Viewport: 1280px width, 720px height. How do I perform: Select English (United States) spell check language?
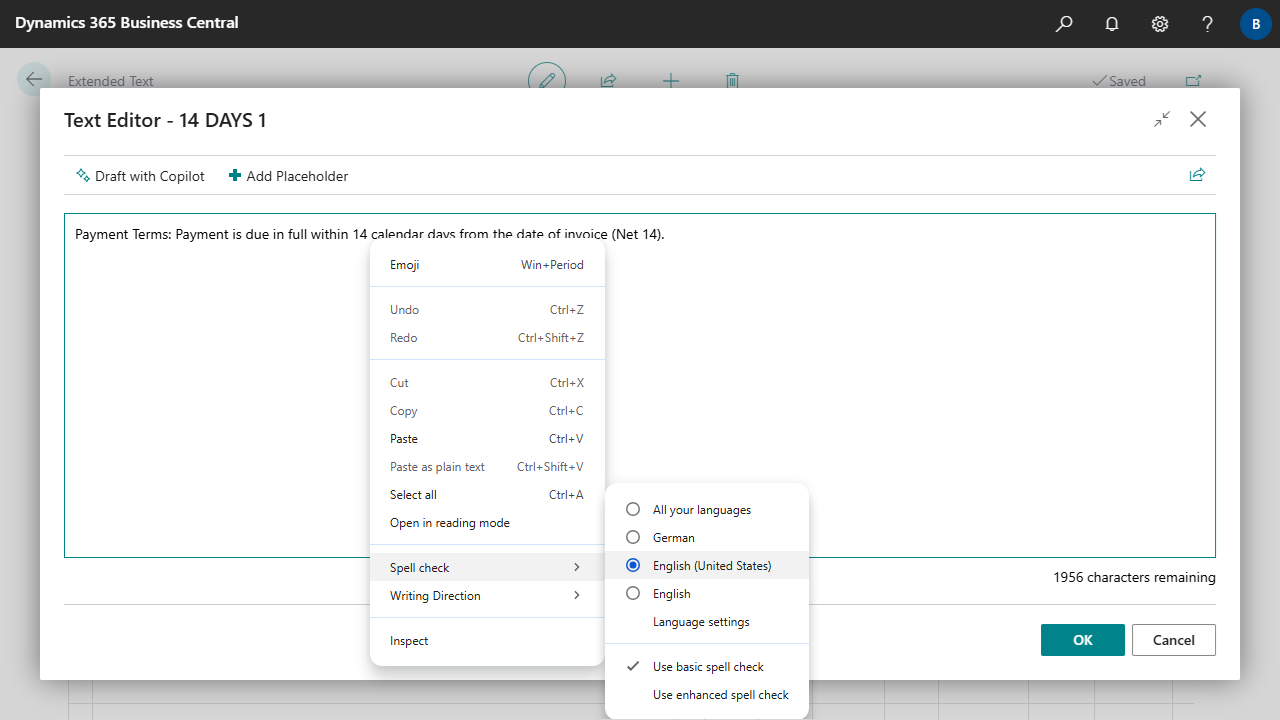tap(707, 566)
